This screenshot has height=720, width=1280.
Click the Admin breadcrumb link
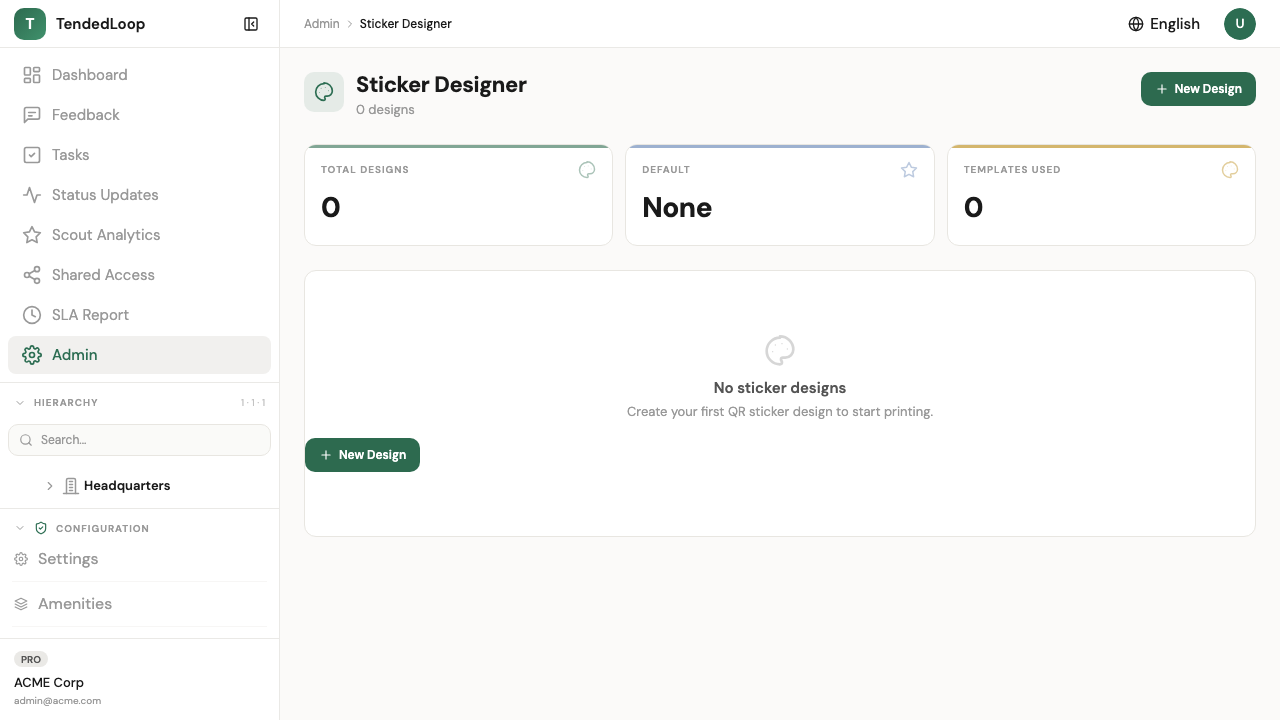[322, 24]
